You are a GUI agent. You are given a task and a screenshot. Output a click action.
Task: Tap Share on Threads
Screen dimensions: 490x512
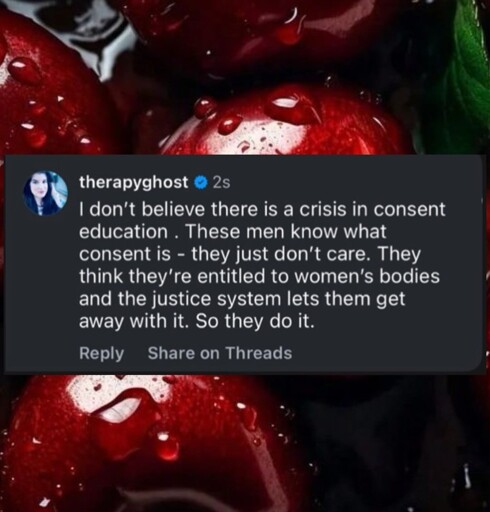220,353
